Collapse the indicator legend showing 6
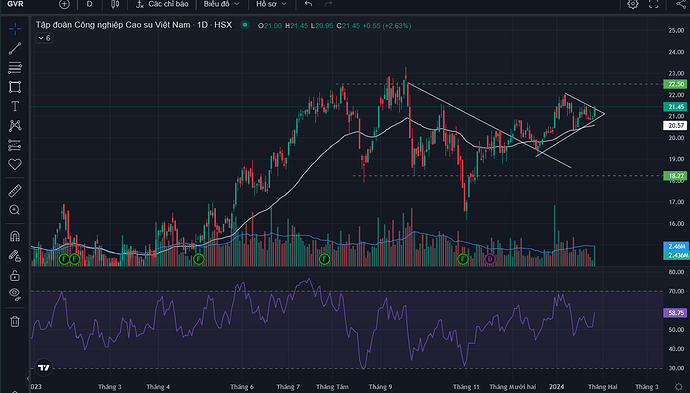 pyautogui.click(x=44, y=38)
